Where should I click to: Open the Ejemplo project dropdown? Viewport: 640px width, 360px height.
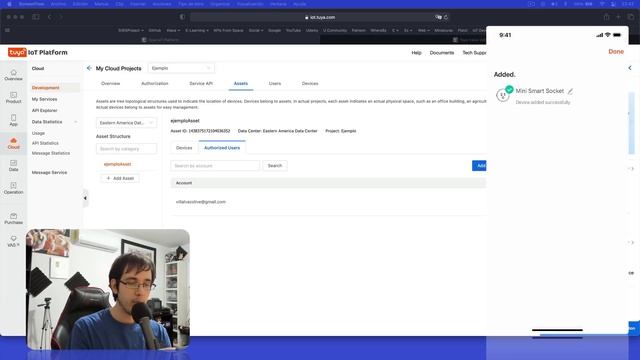(x=181, y=68)
